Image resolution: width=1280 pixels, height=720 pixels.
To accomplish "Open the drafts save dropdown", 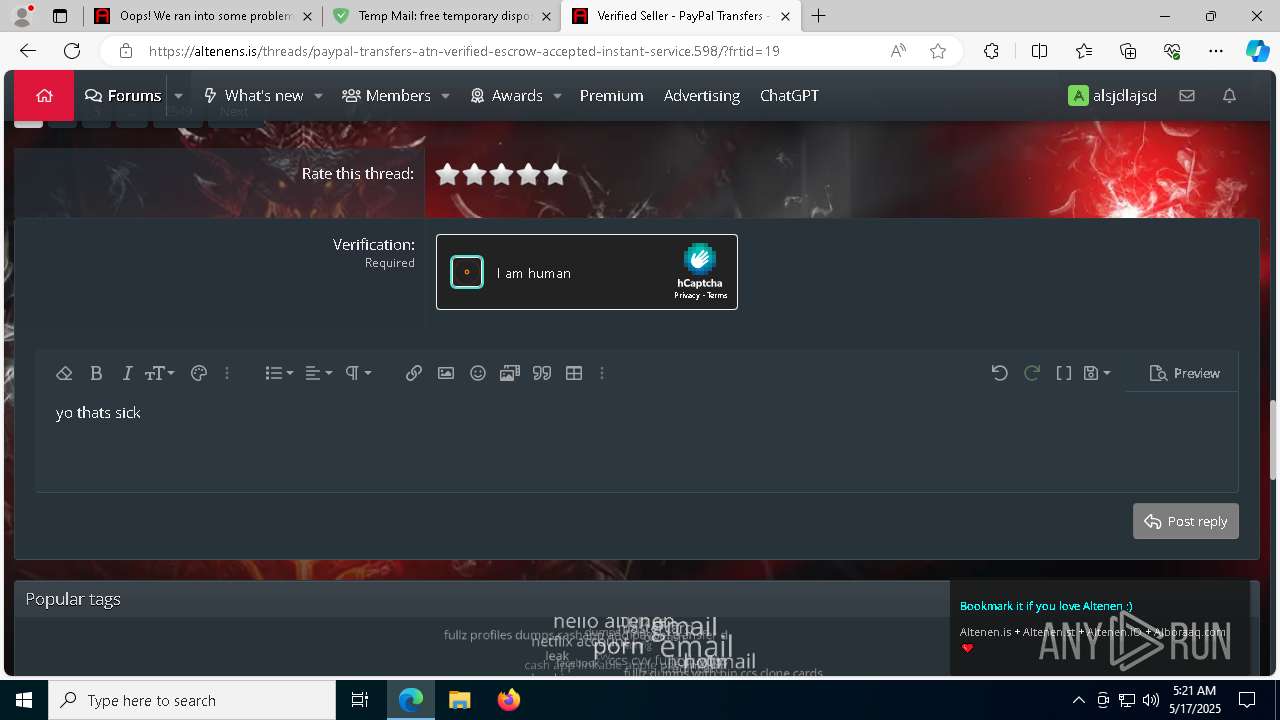I will [x=1097, y=373].
